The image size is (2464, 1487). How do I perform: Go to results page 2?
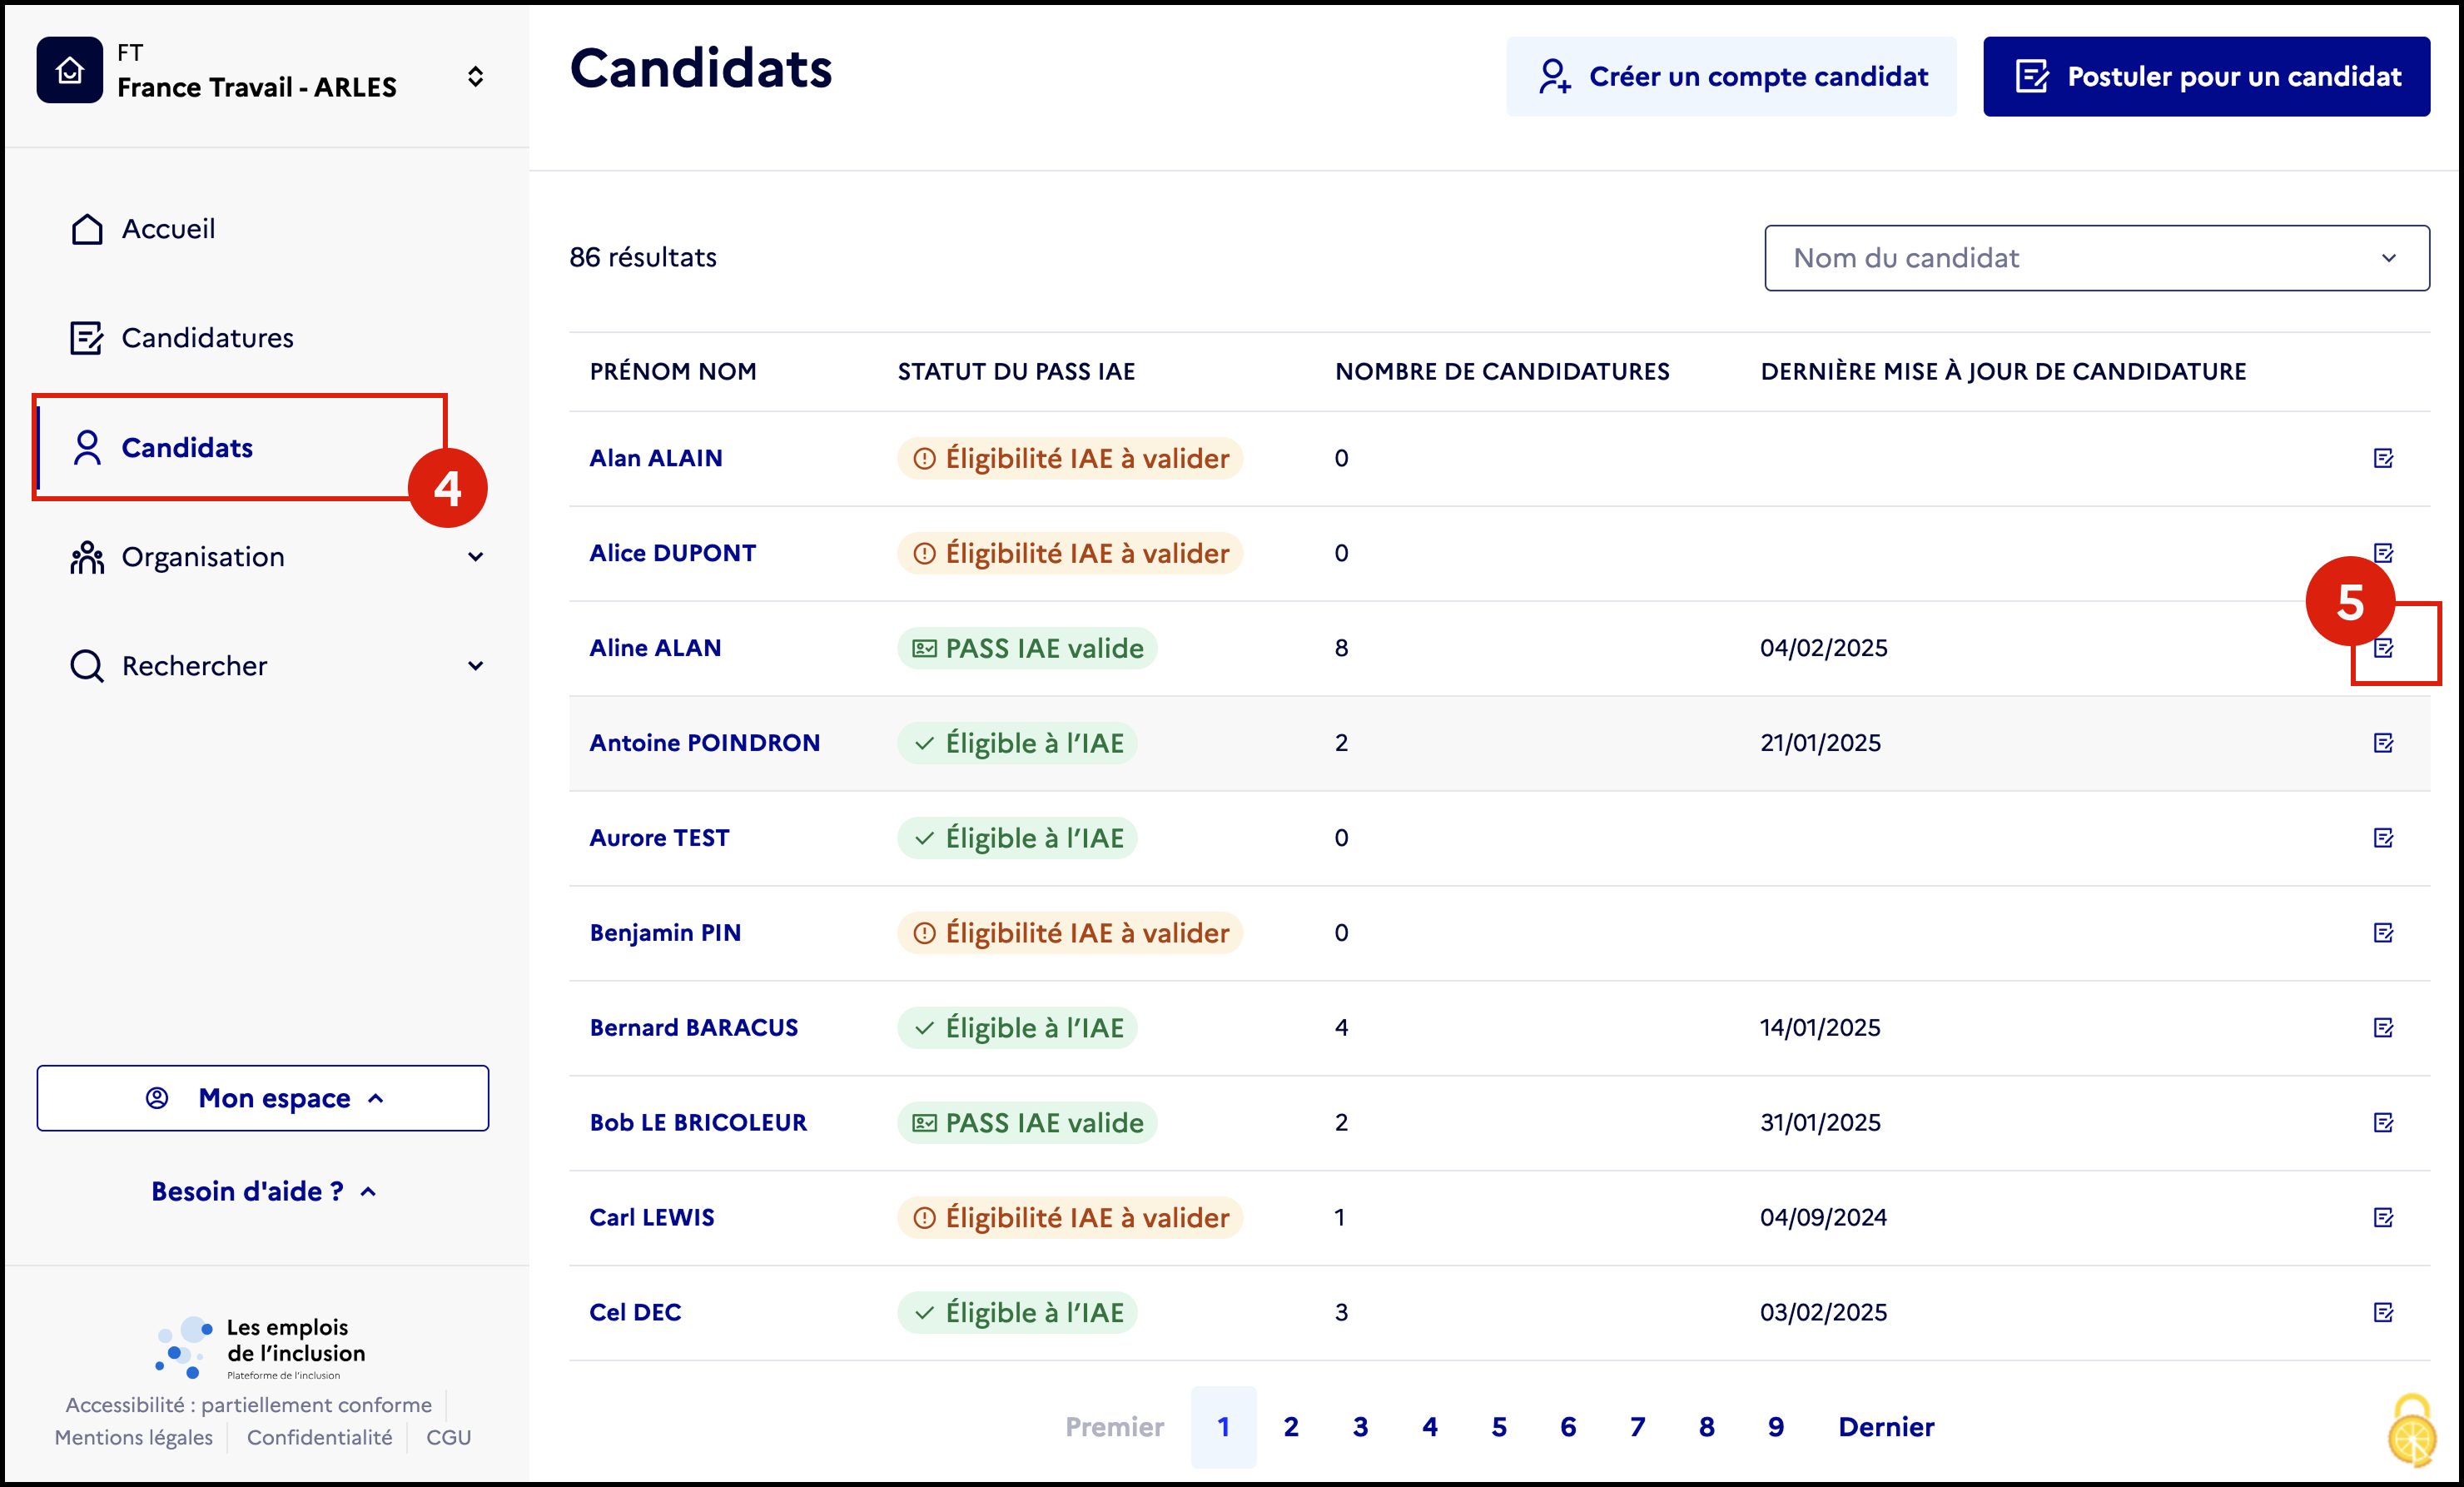point(1291,1427)
